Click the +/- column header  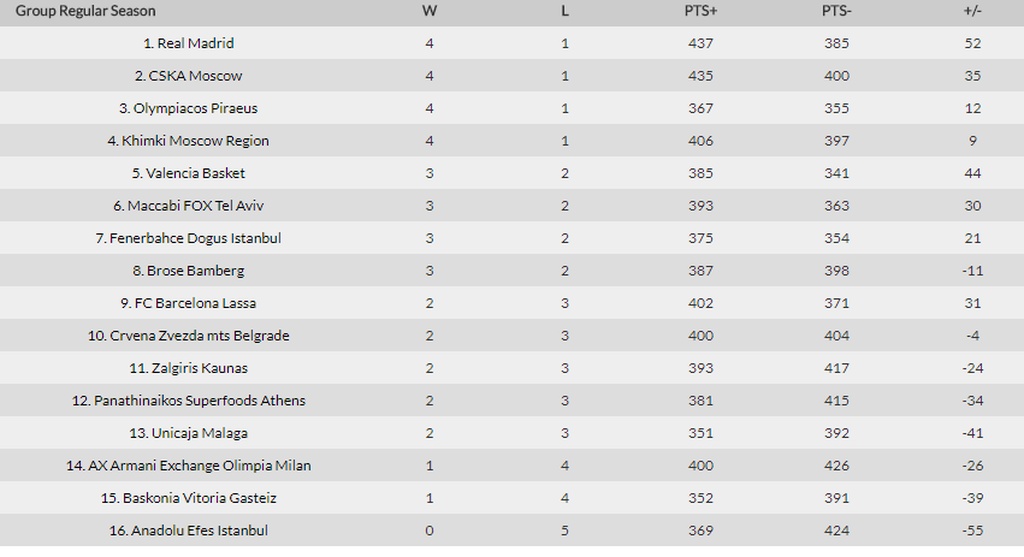point(972,11)
